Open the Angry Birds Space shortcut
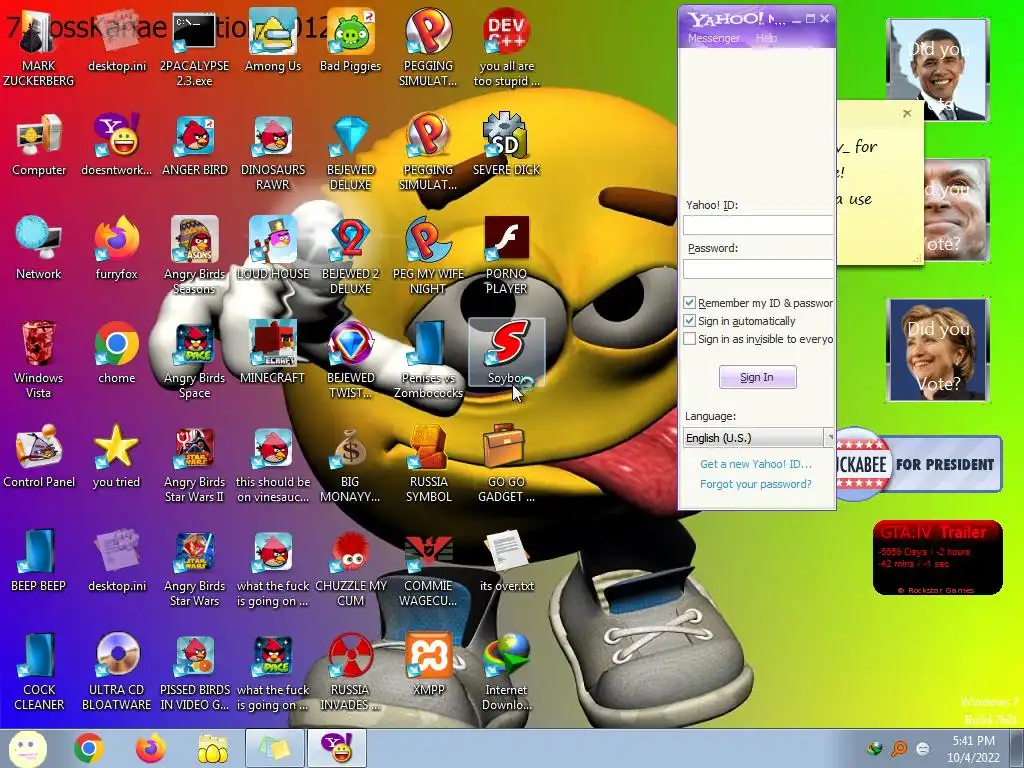 click(x=194, y=359)
